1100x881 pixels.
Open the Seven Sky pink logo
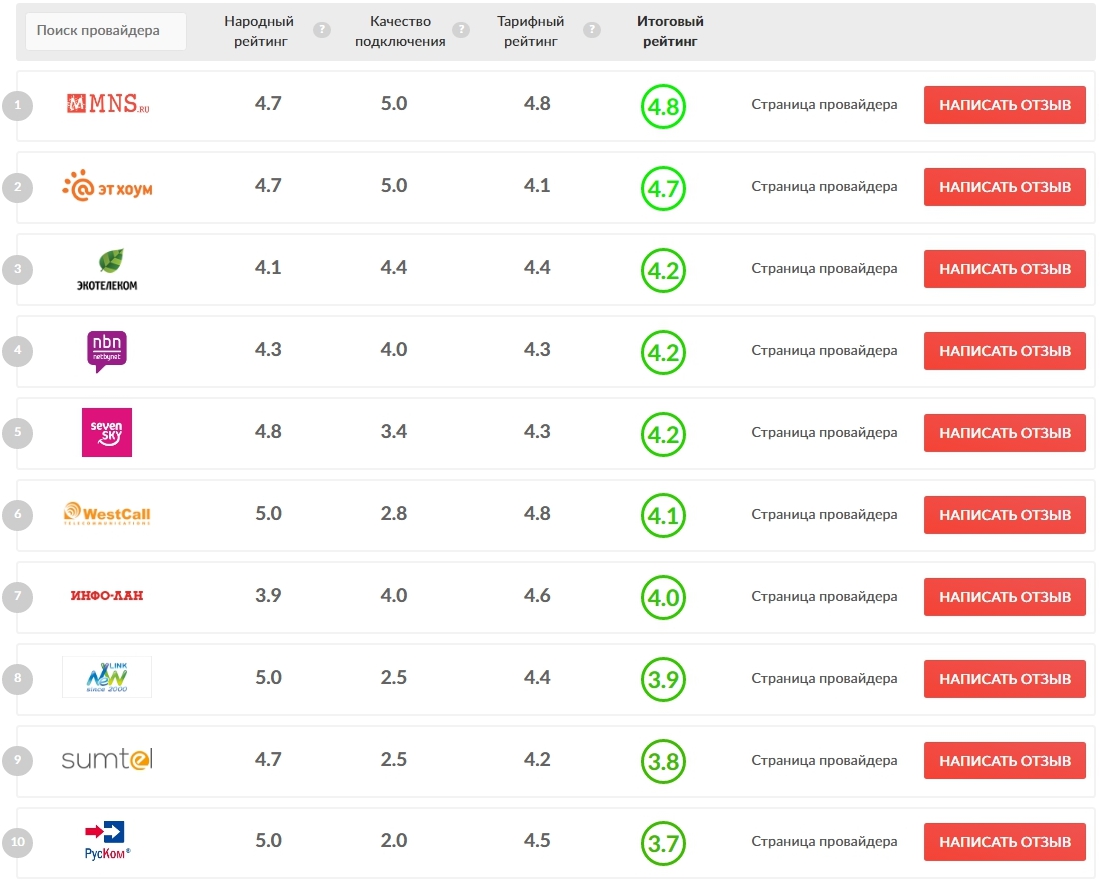pos(107,432)
